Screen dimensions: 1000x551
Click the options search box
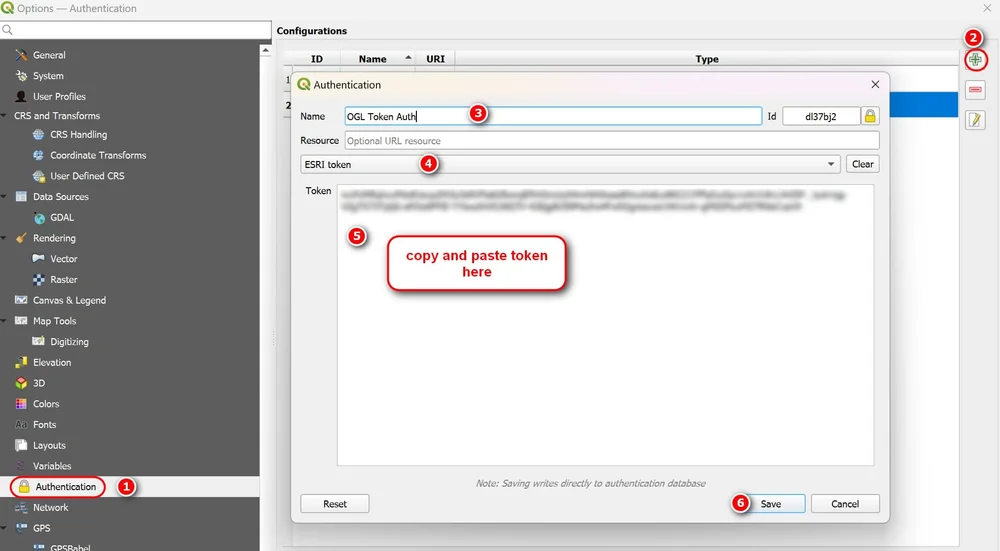click(136, 30)
